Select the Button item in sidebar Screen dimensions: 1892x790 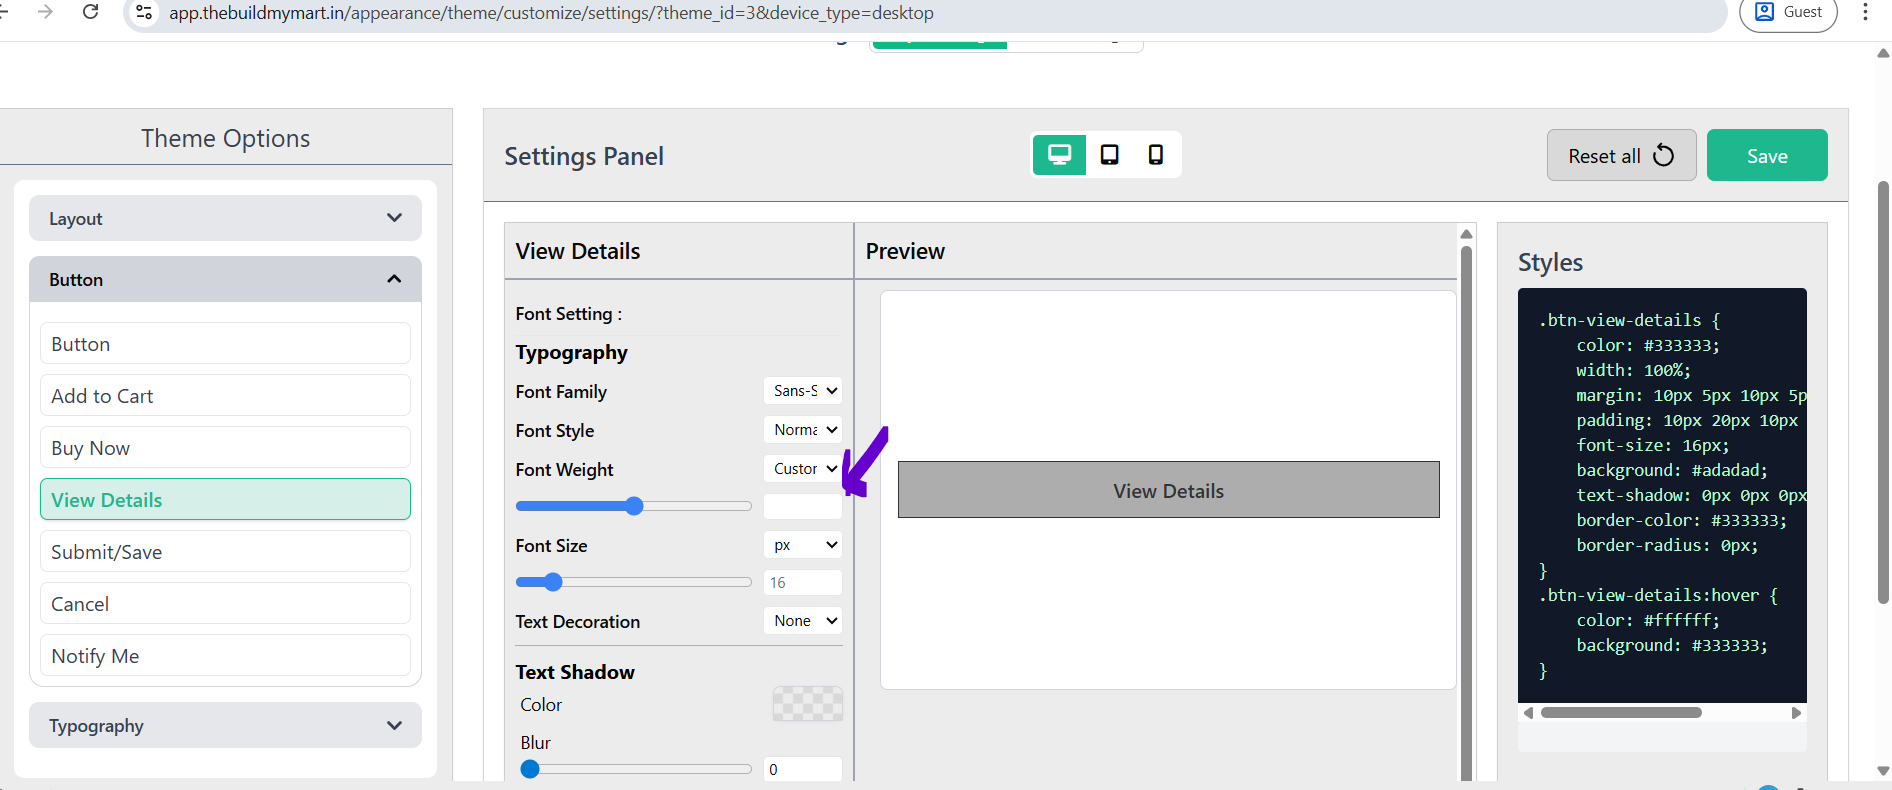click(225, 344)
